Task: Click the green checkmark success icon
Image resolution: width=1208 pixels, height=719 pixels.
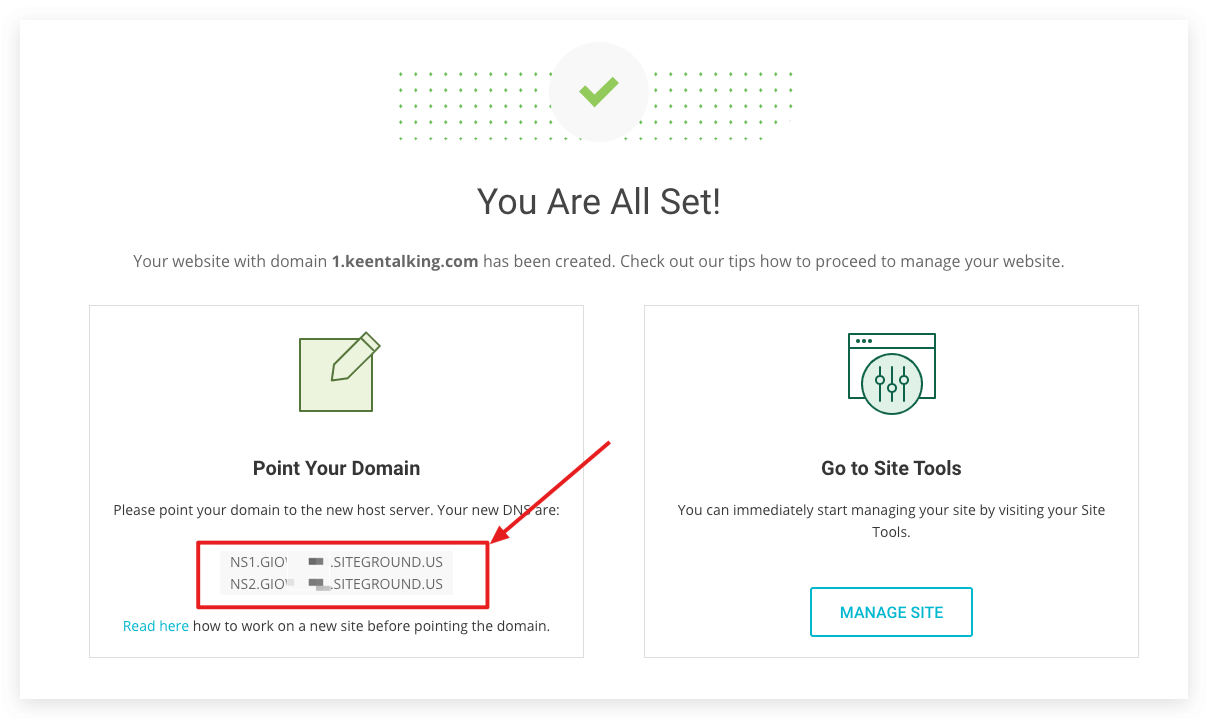Action: pyautogui.click(x=598, y=91)
